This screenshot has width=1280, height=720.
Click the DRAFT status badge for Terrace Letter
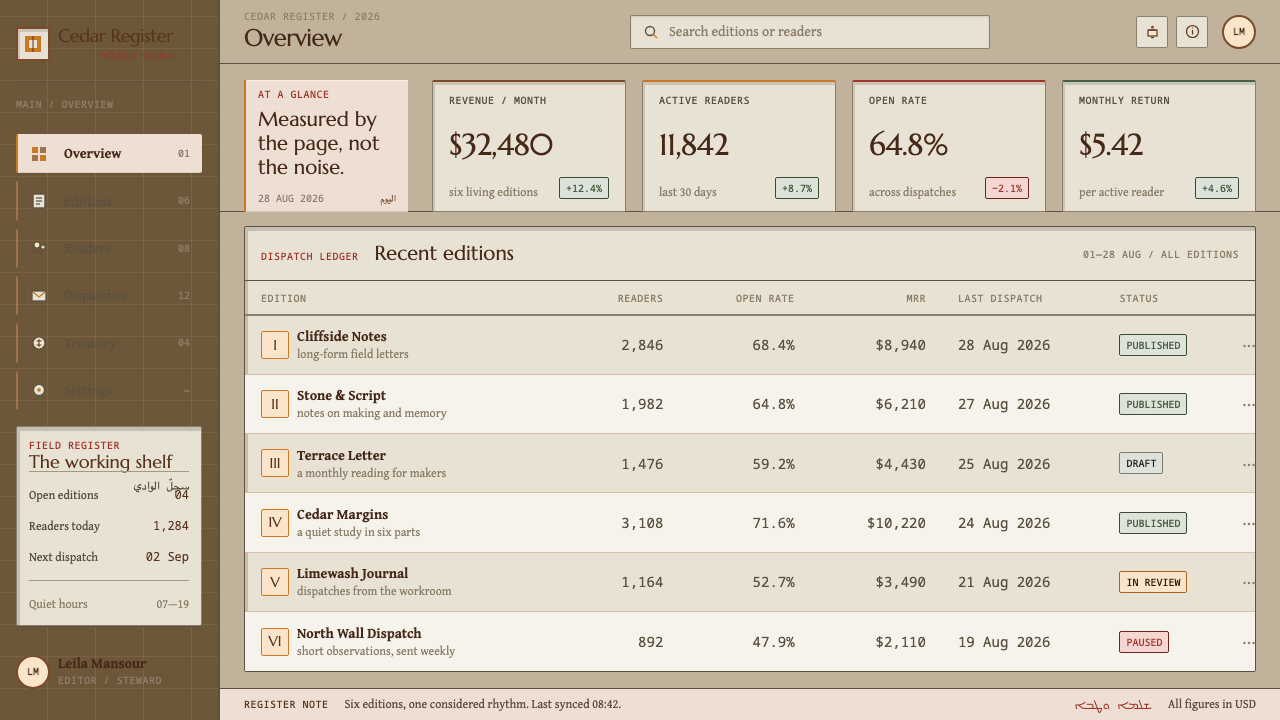pyautogui.click(x=1141, y=464)
